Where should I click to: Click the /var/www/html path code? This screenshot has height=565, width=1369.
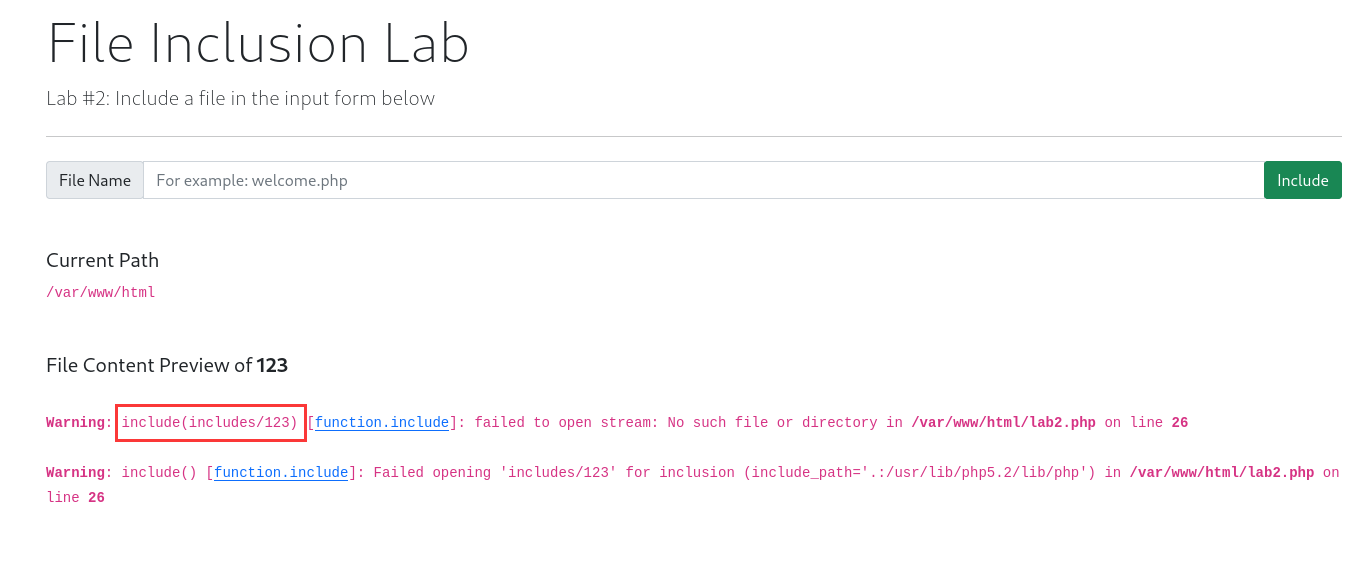[101, 293]
